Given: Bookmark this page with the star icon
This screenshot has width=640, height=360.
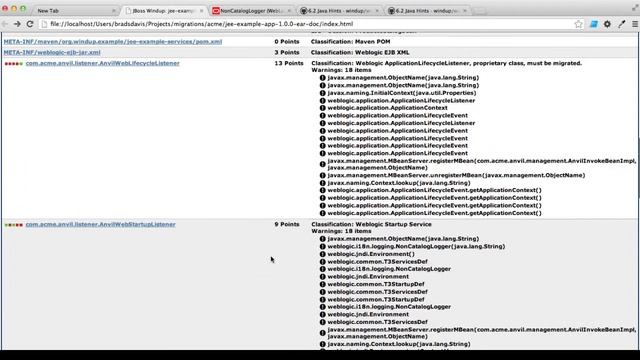Looking at the screenshot, I should (x=578, y=24).
